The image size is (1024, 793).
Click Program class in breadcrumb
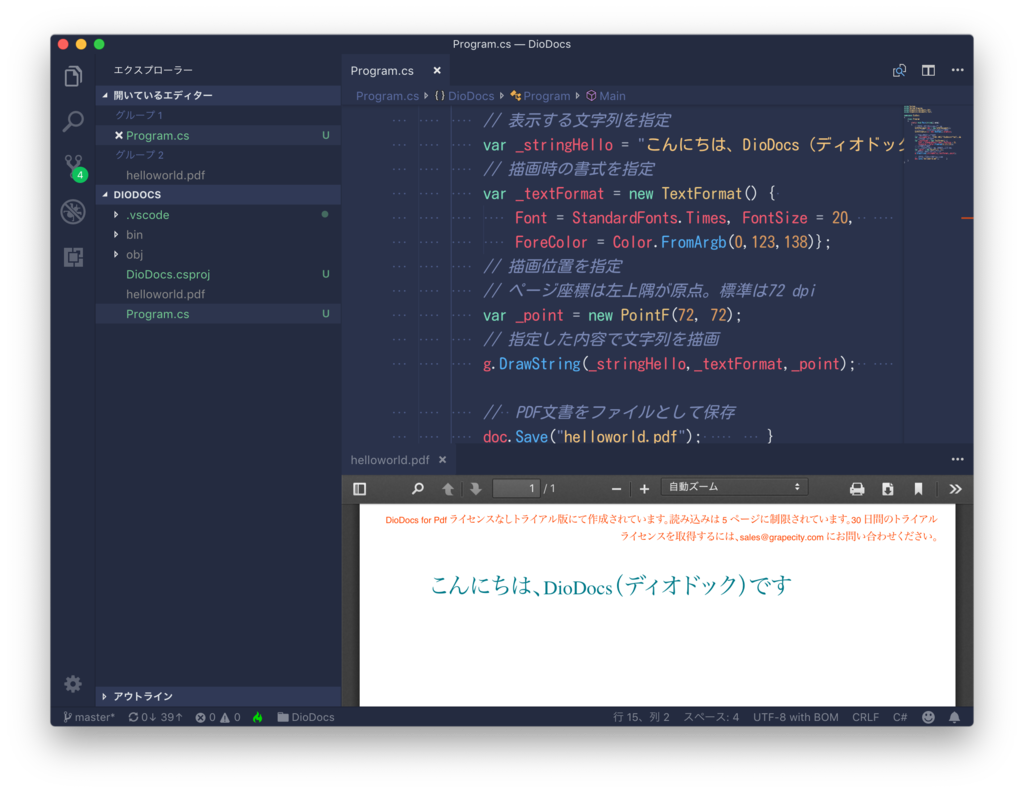click(x=540, y=96)
